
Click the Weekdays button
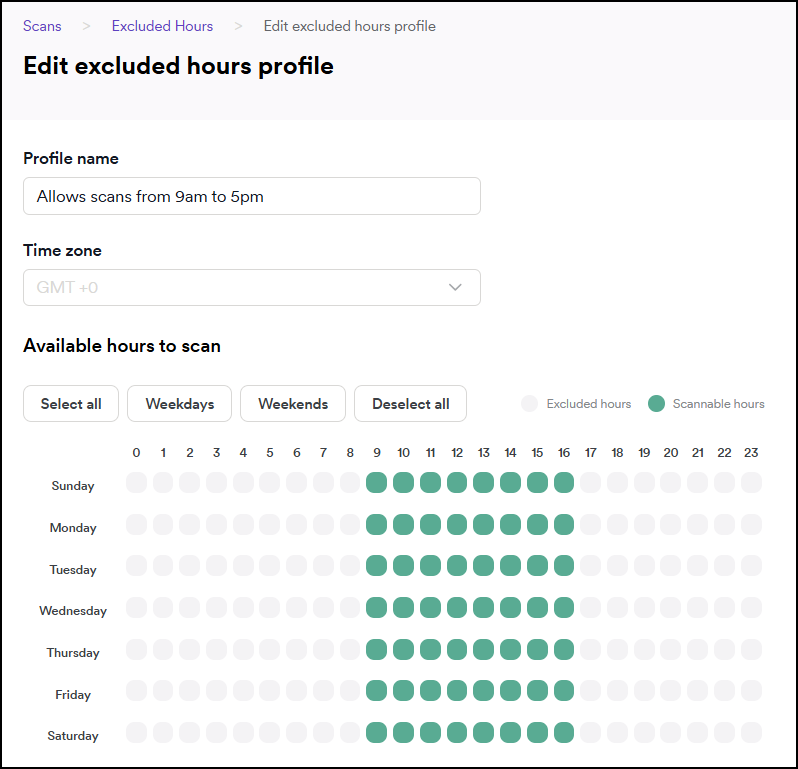tap(180, 404)
